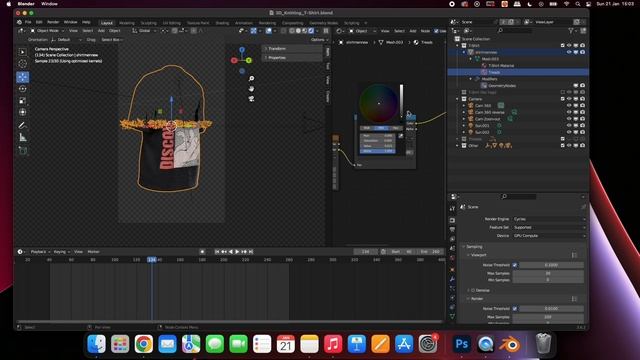640x360 pixels.
Task: Open Photoshop from the macOS dock
Action: point(462,344)
